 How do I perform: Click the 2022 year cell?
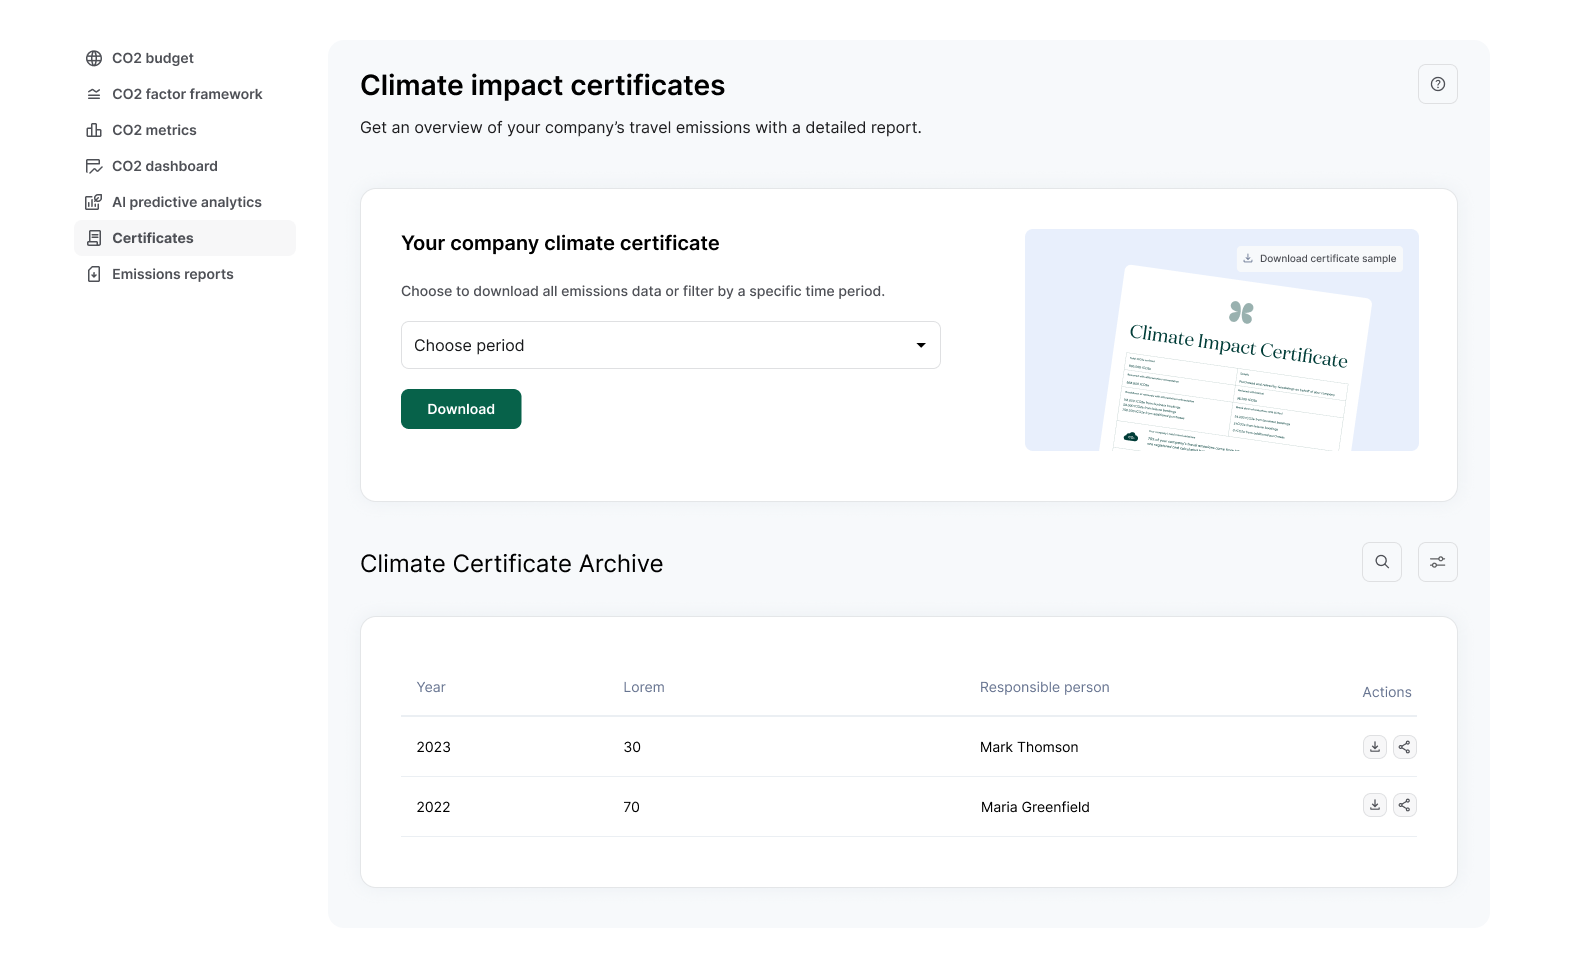tap(433, 807)
